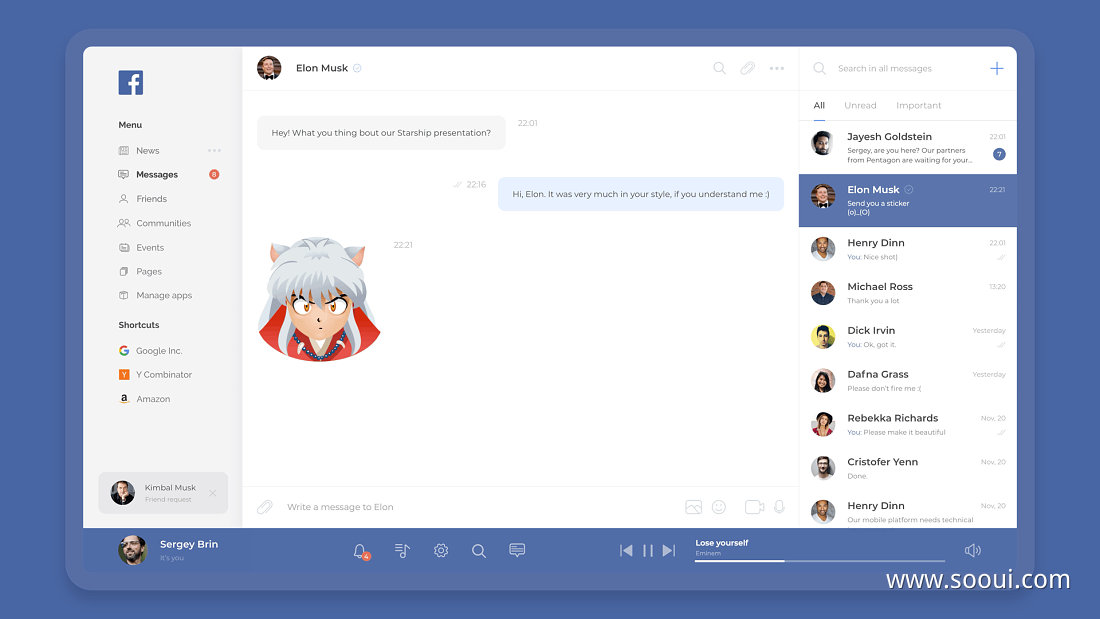Open Dick Irvin conversation

[908, 337]
